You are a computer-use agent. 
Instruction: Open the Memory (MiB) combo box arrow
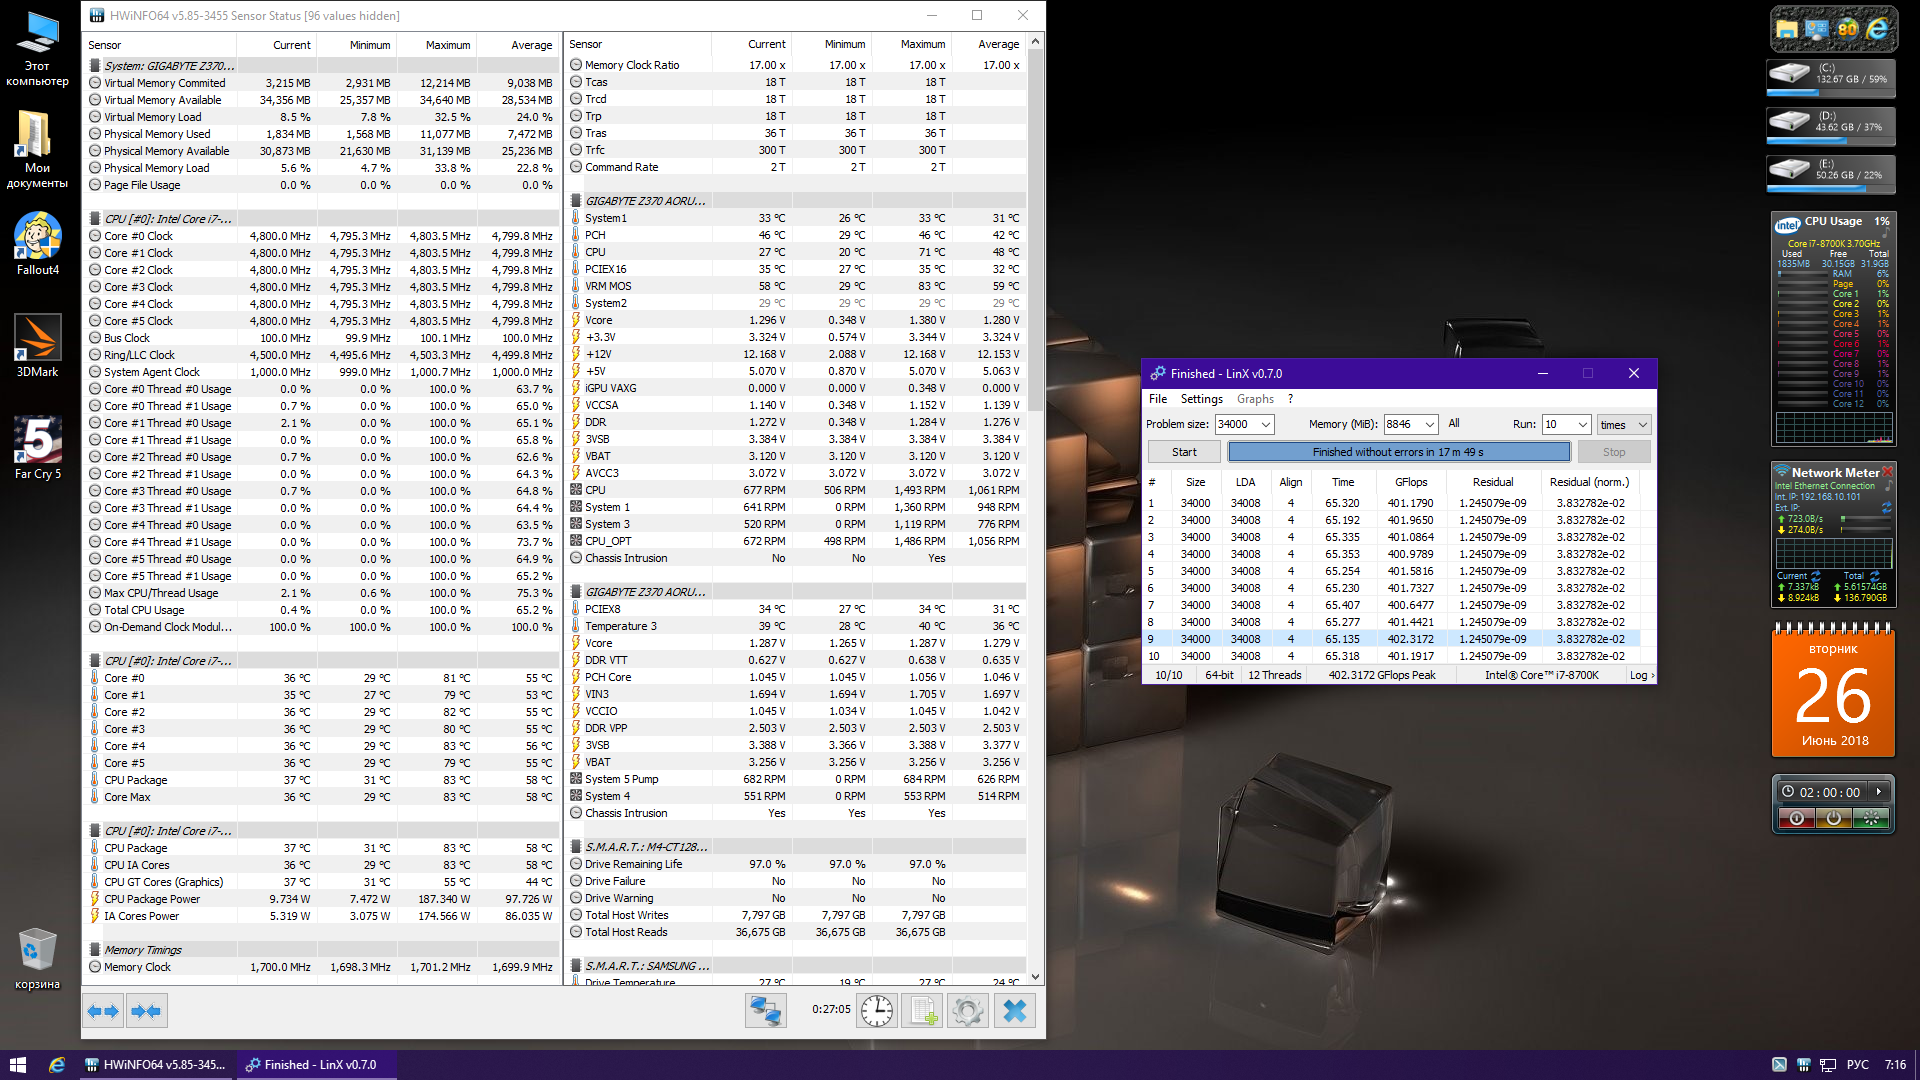[1430, 424]
